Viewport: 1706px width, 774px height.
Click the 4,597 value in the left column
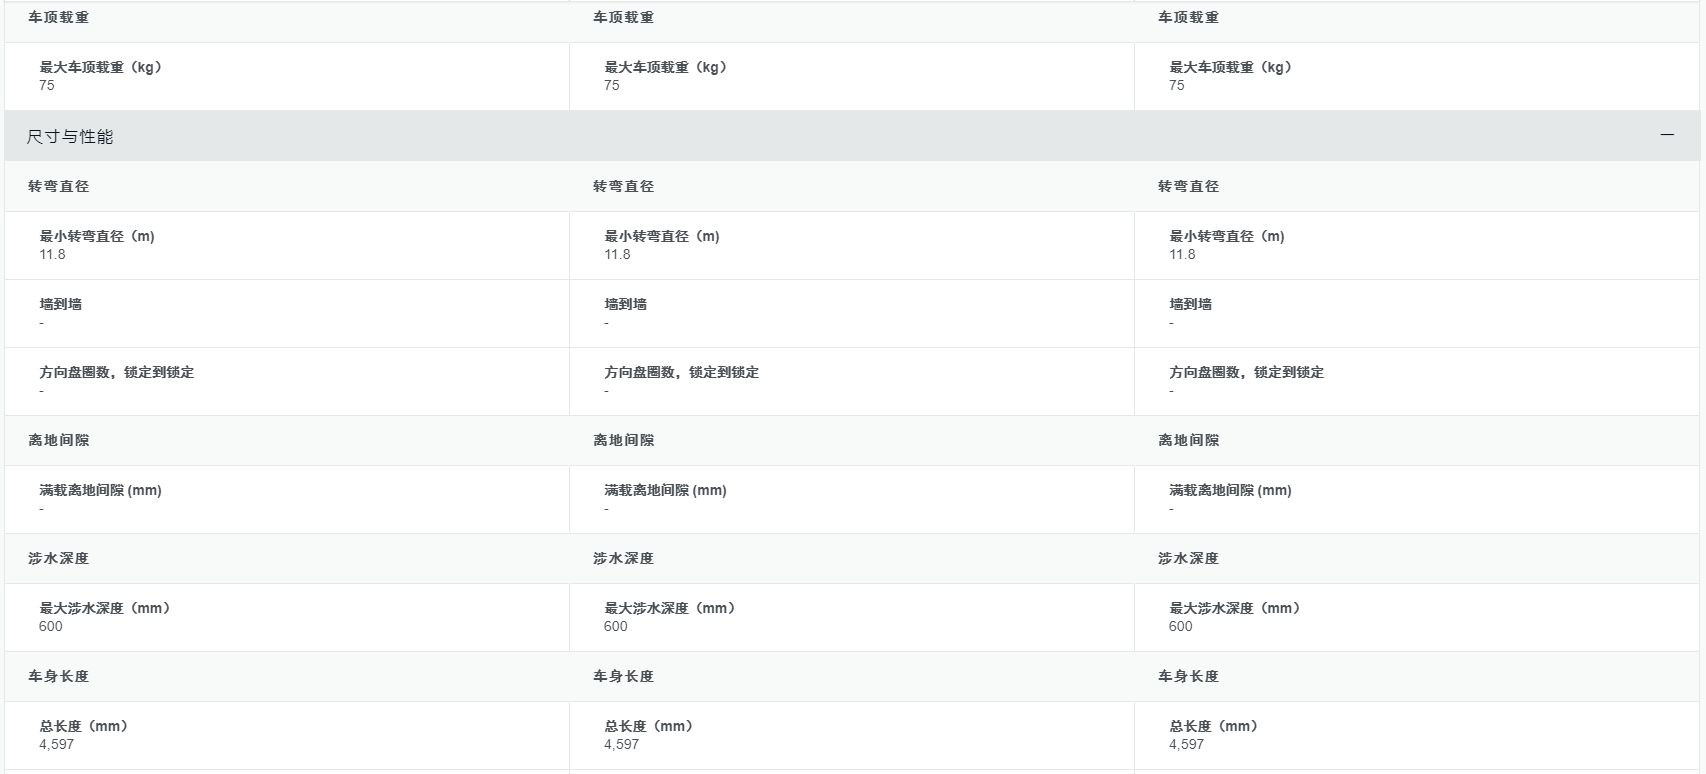57,745
